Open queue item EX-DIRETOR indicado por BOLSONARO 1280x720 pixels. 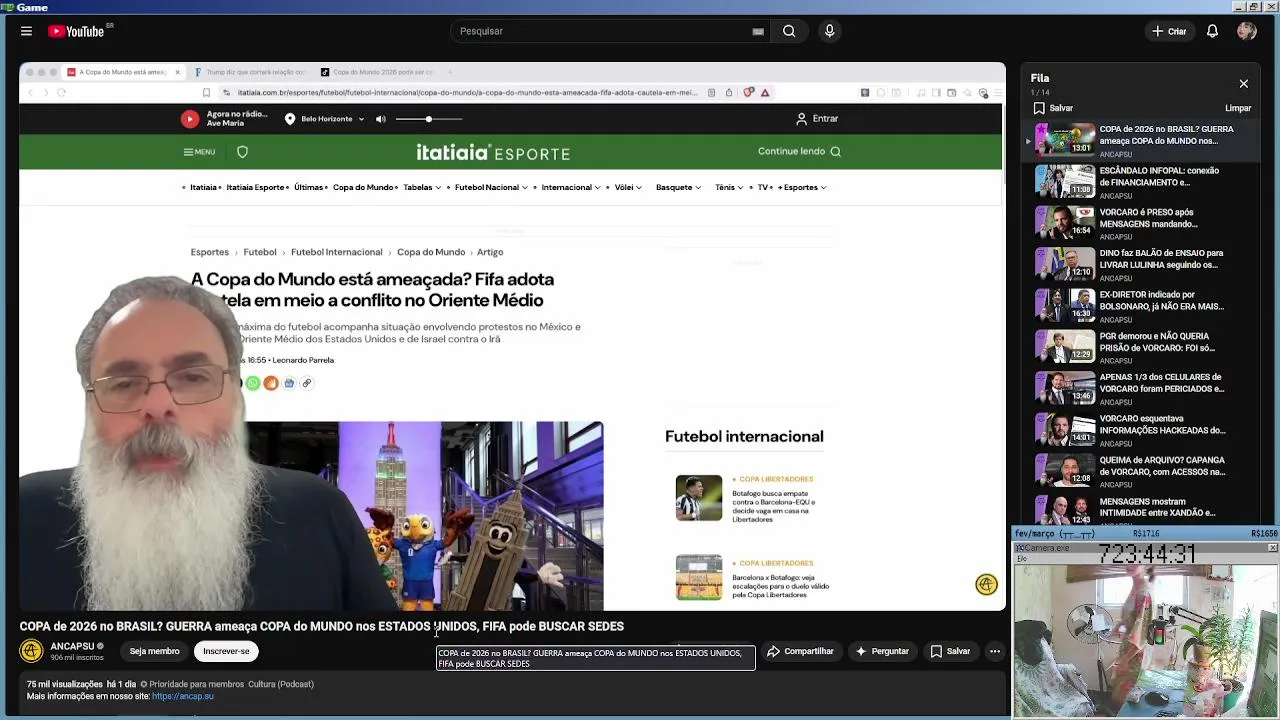point(1140,305)
